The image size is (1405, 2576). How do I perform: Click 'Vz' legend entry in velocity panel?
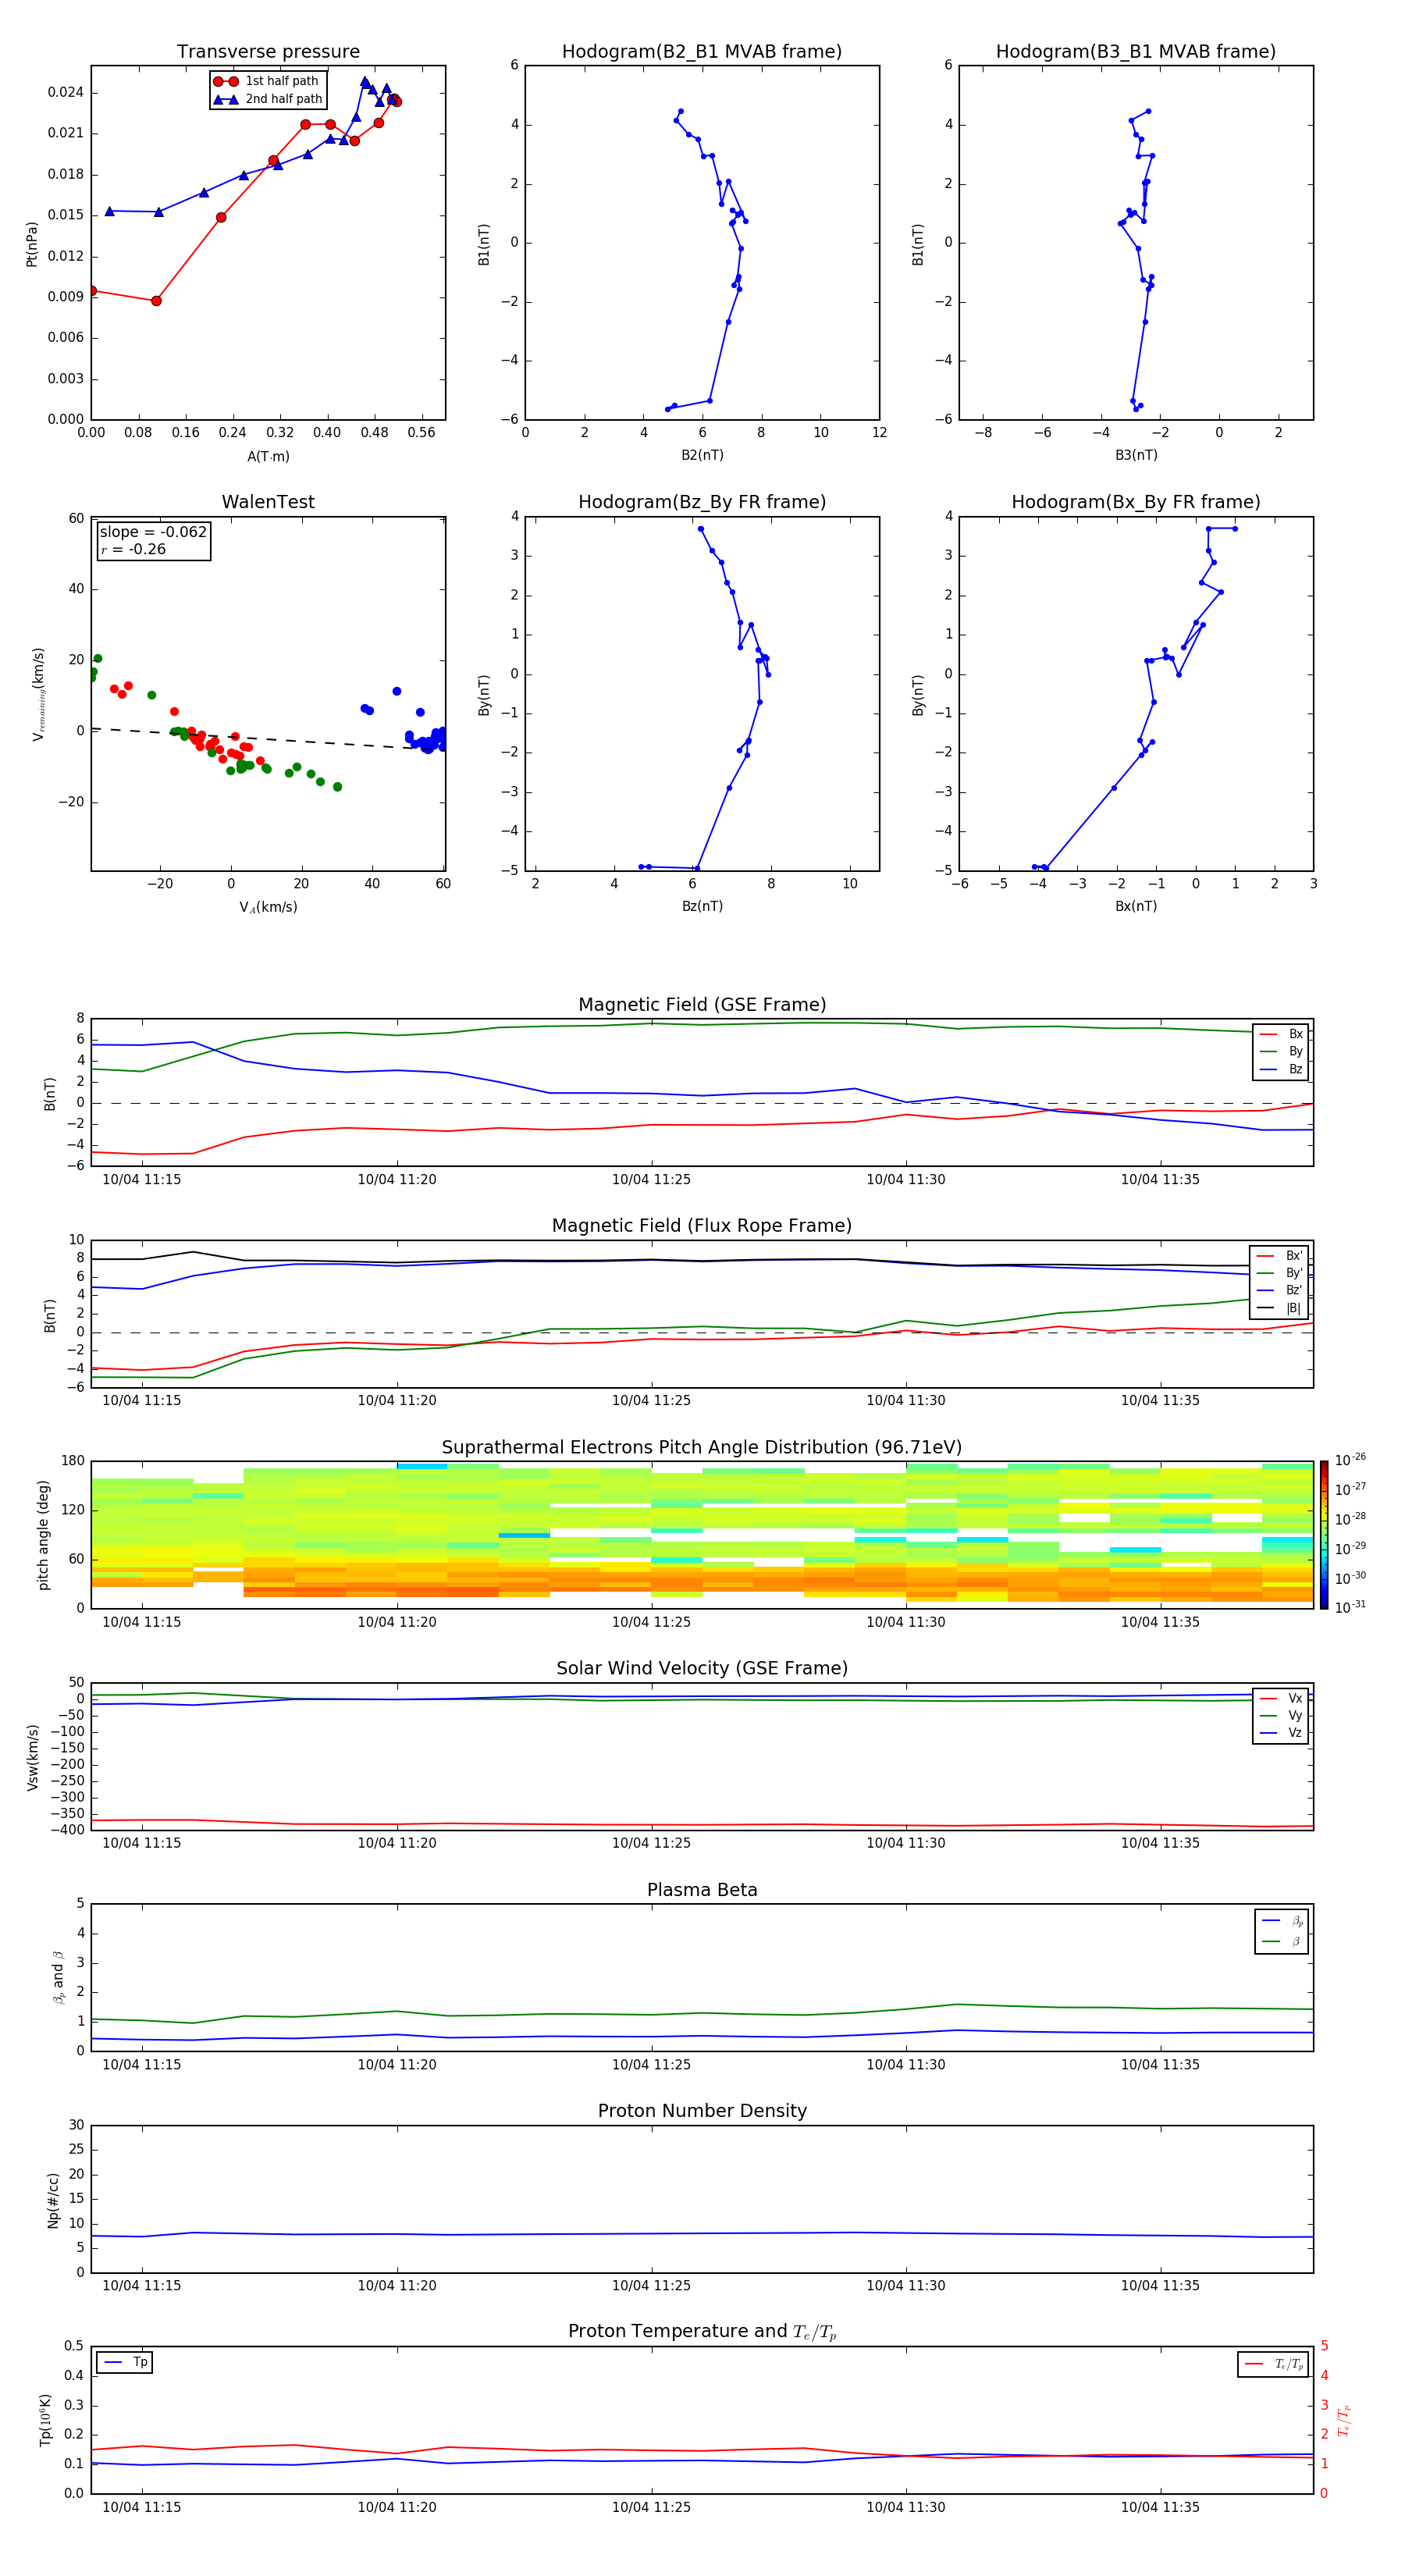pyautogui.click(x=1281, y=1733)
